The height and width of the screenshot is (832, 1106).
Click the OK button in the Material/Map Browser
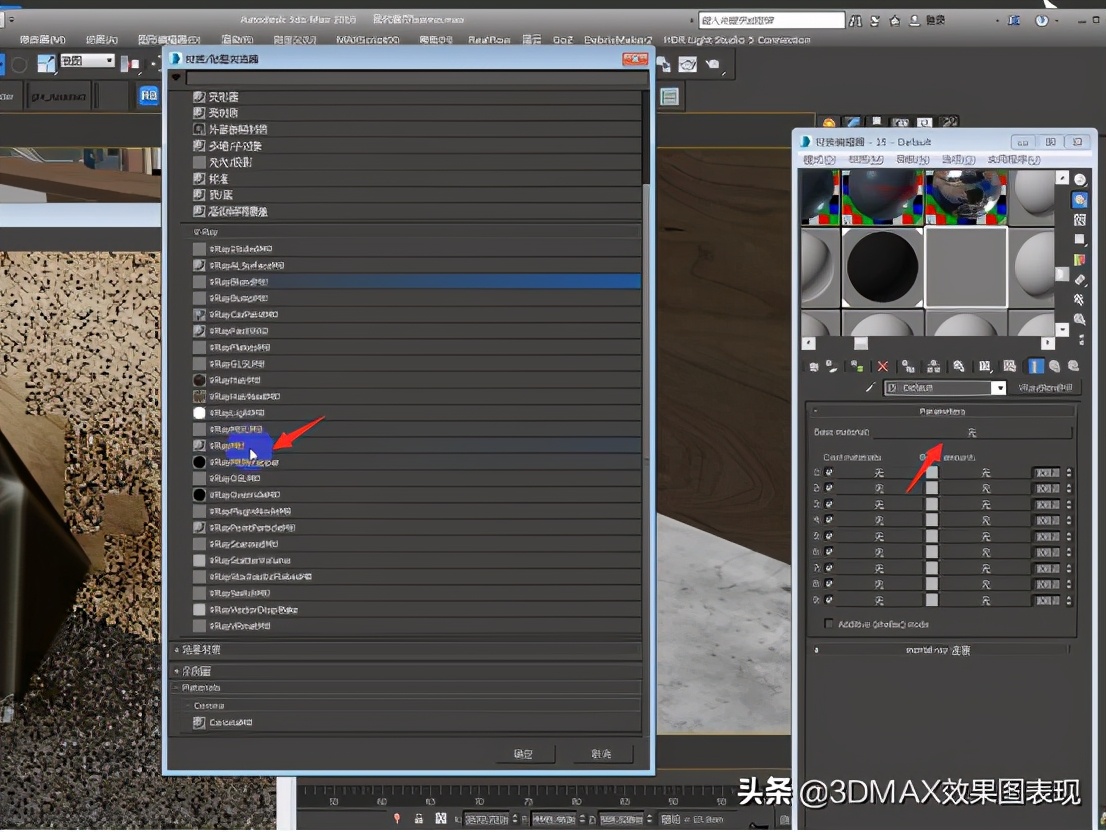524,755
